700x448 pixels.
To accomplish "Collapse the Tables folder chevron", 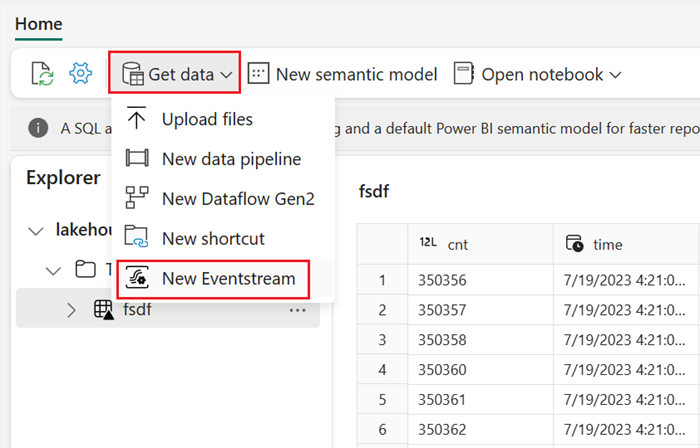I will 55,270.
